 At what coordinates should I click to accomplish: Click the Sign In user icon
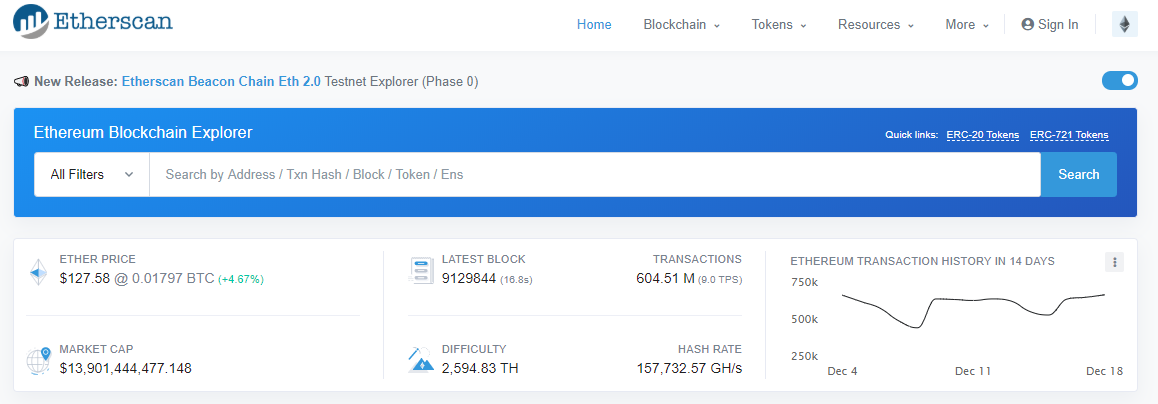(x=1027, y=24)
